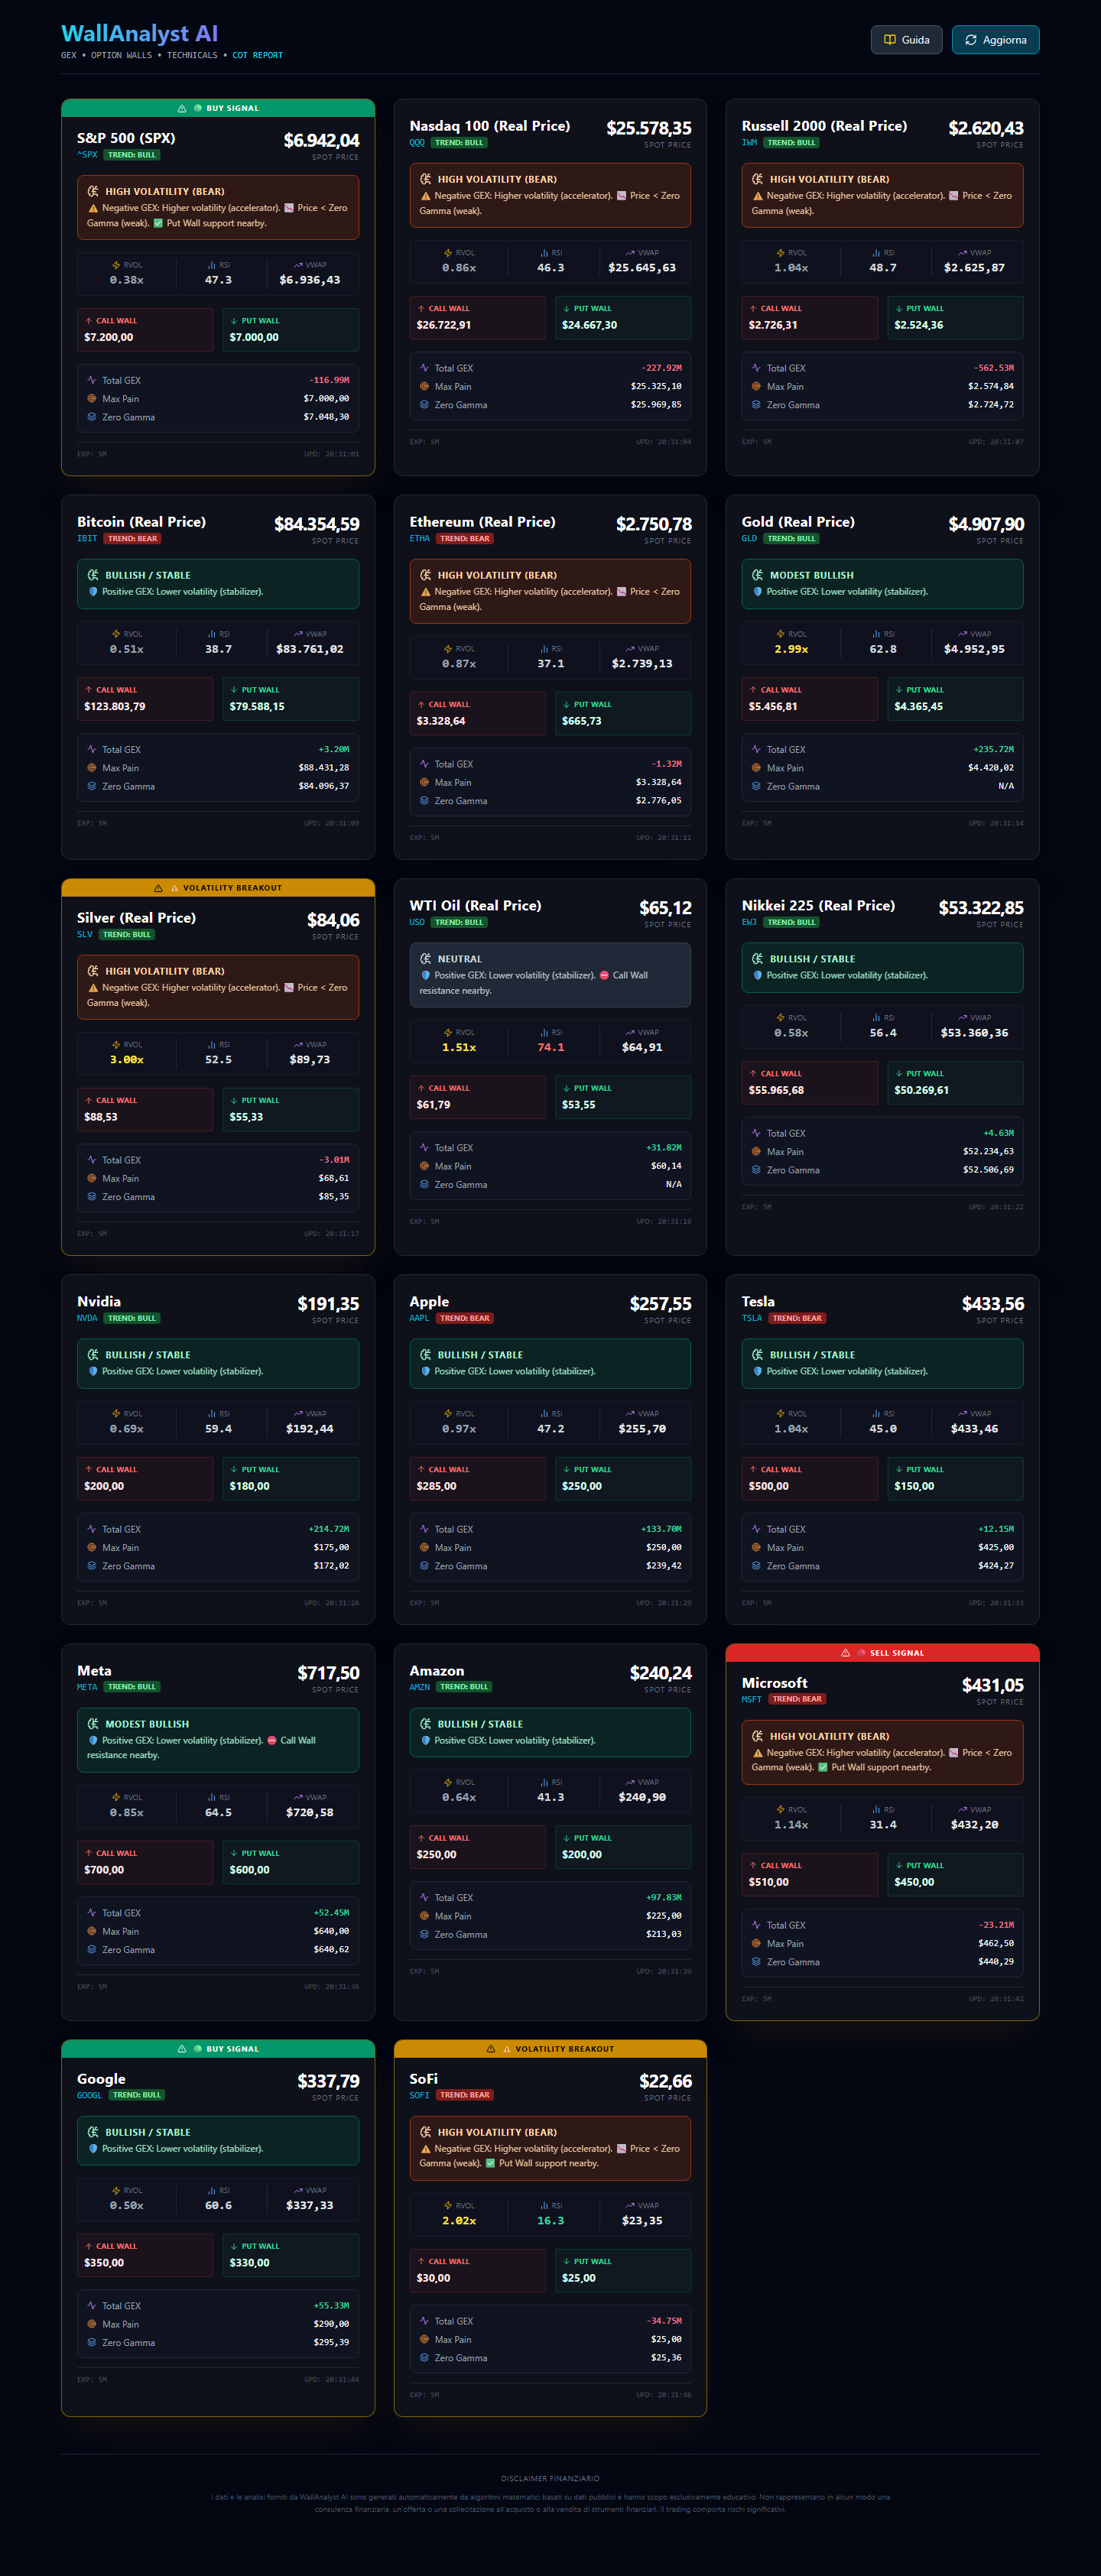Screen dimensions: 1101x2576
Task: Click the Zero Gamma layers icon in Nvidia card
Action: [92, 1566]
